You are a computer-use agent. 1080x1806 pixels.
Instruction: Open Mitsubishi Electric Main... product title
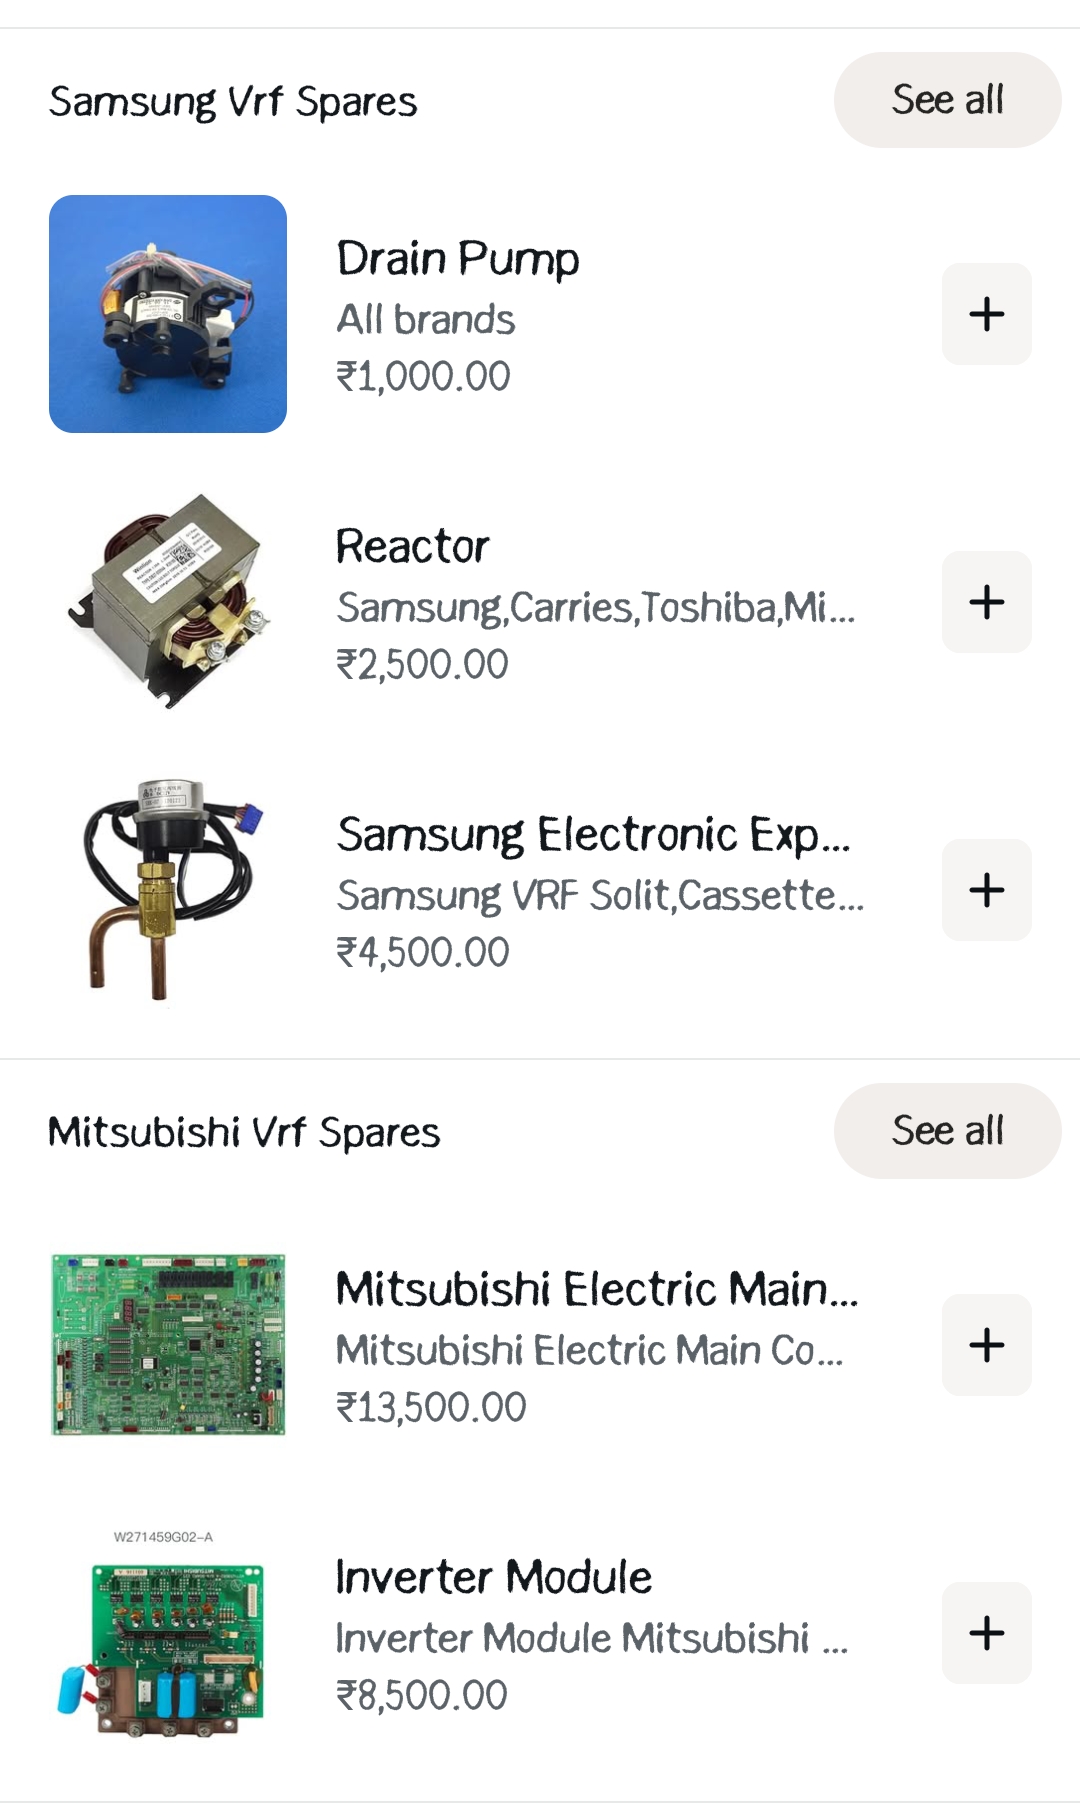point(597,1289)
